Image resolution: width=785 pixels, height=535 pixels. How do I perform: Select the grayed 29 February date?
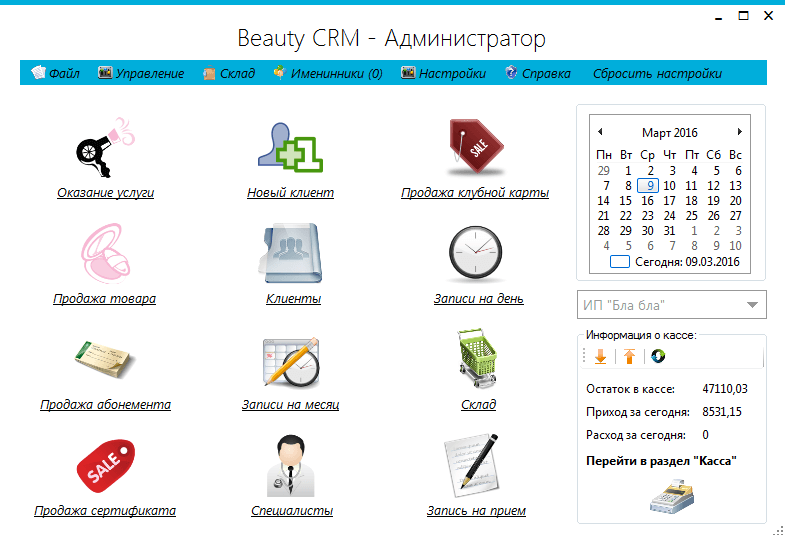pyautogui.click(x=603, y=171)
